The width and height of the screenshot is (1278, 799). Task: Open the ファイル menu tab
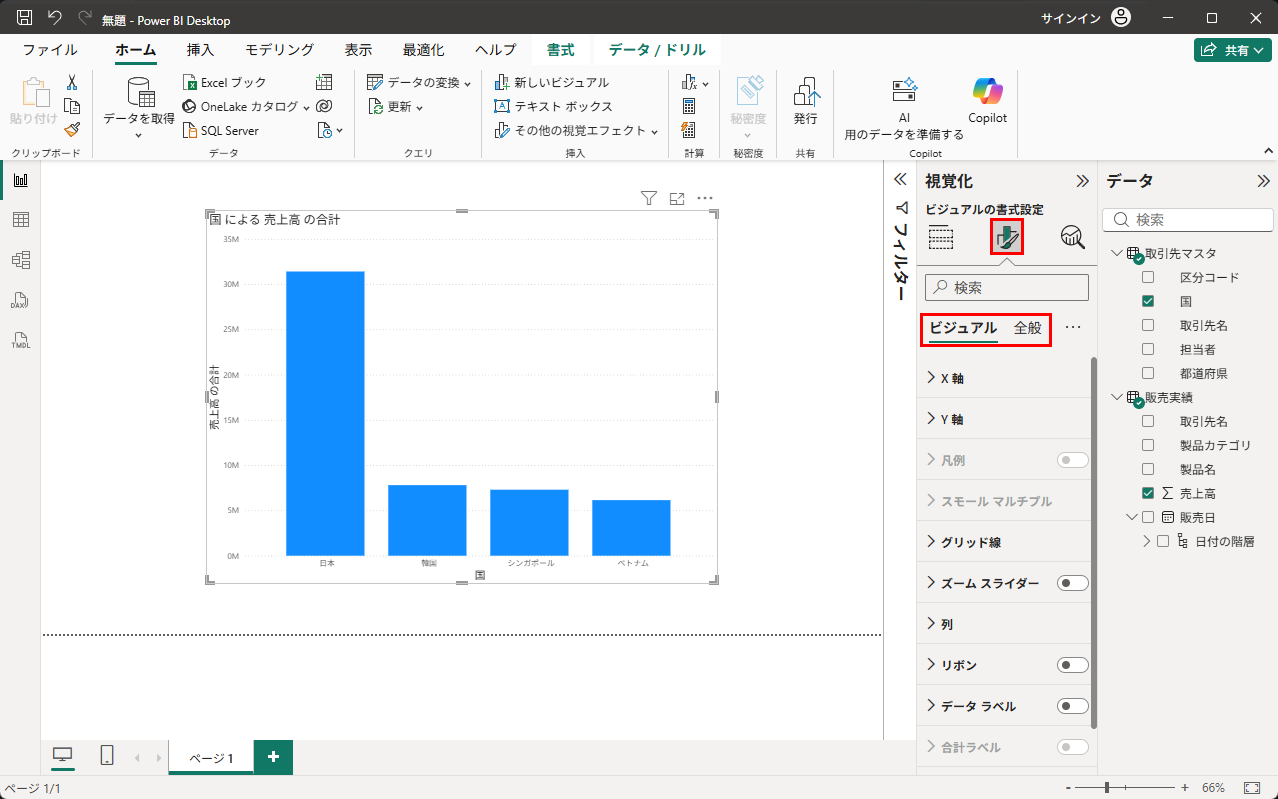click(50, 50)
